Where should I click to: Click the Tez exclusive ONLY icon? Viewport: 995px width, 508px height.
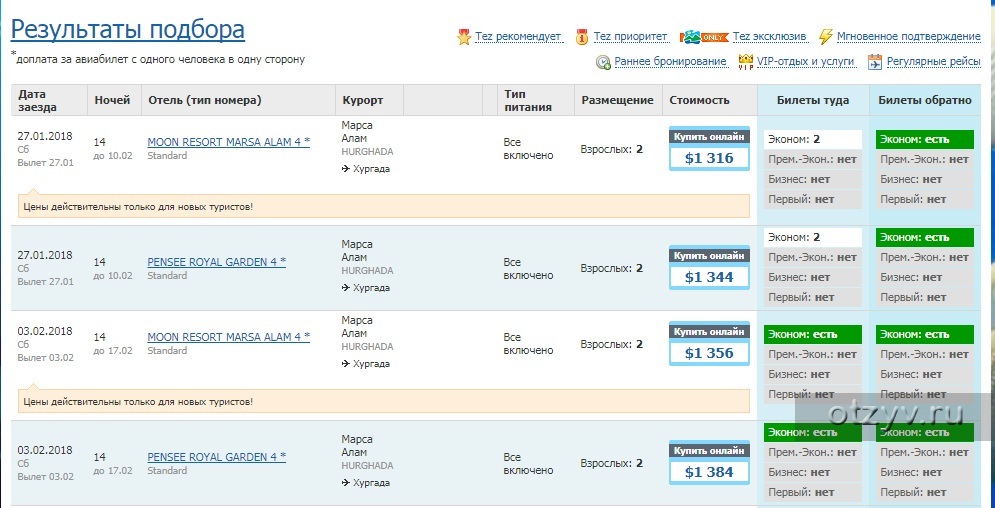(704, 37)
